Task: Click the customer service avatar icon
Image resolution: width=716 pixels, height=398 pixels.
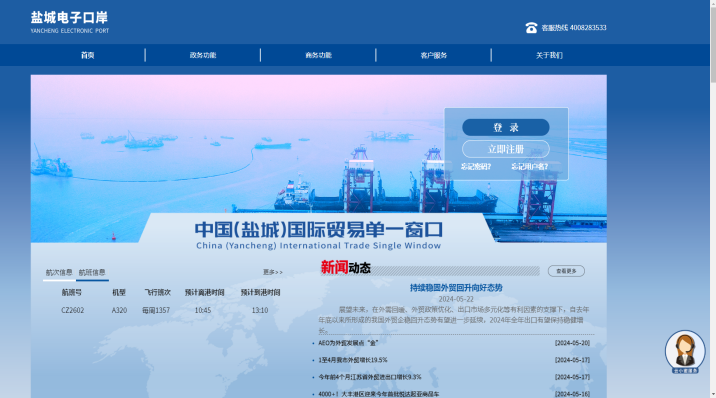Action: (x=685, y=352)
